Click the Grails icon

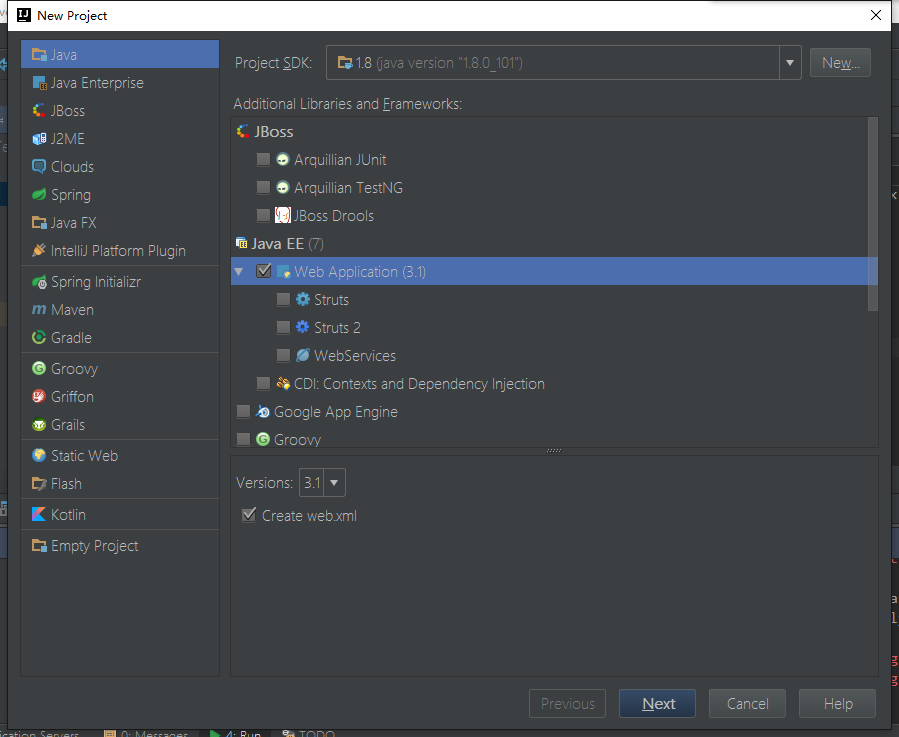(39, 424)
